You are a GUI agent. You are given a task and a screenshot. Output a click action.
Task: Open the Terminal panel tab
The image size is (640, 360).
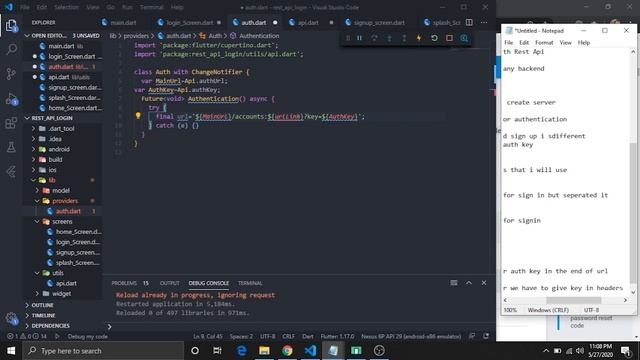250,283
